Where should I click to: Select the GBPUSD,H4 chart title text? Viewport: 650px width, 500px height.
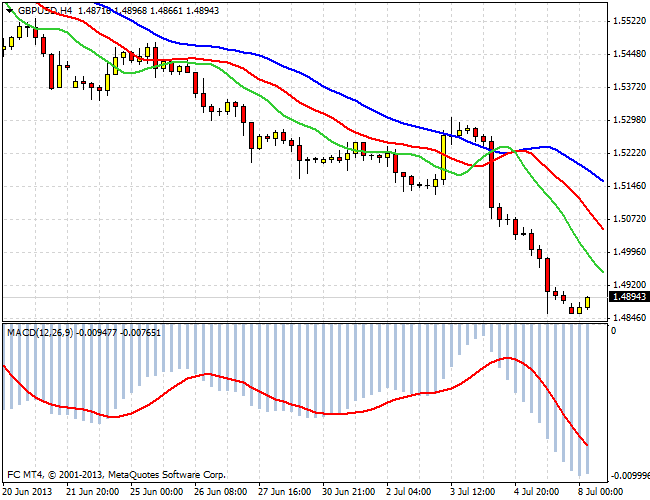[45, 11]
